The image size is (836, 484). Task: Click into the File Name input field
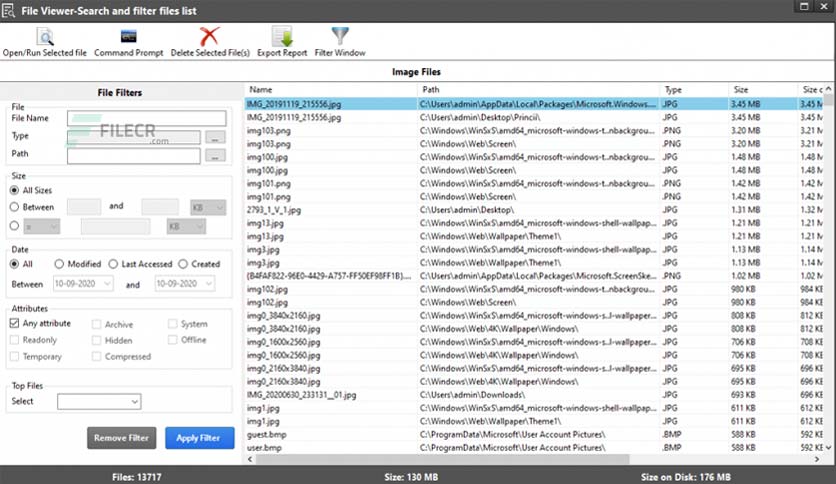147,118
